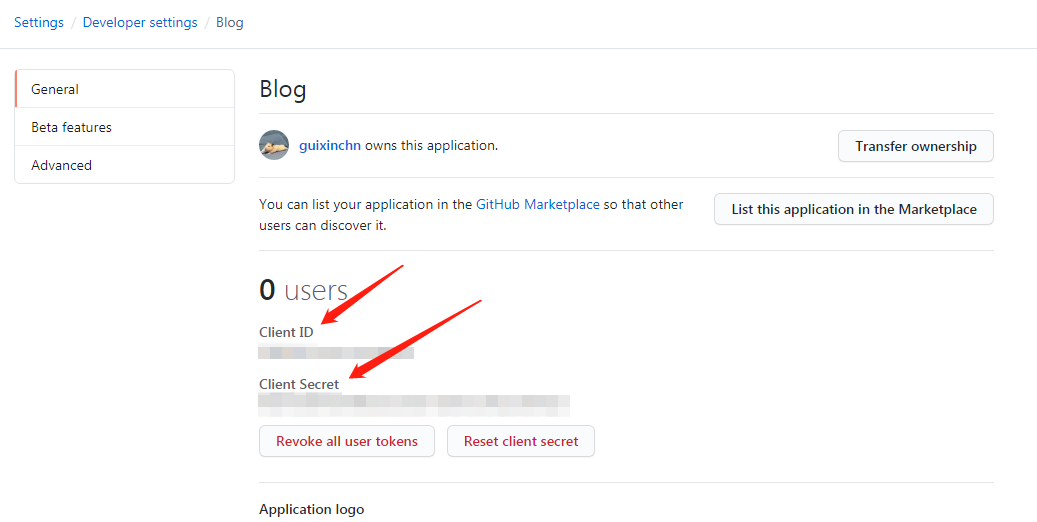1037x522 pixels.
Task: Click the 0 users count text
Action: (303, 290)
